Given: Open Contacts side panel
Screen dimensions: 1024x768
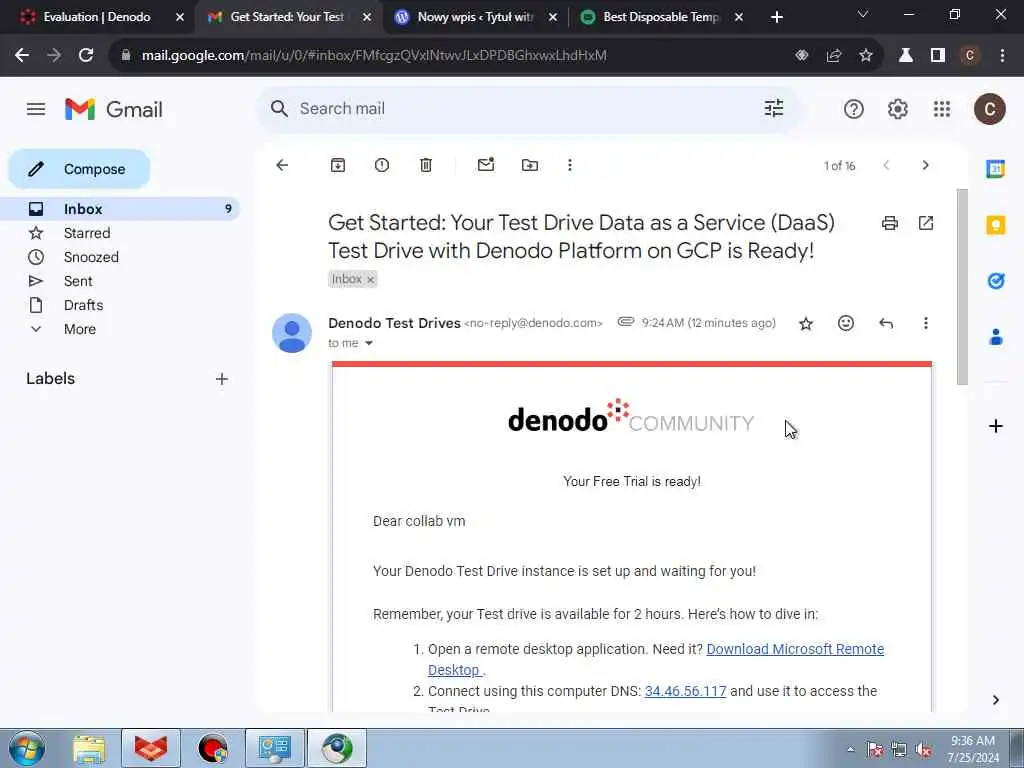Looking at the screenshot, I should point(995,337).
